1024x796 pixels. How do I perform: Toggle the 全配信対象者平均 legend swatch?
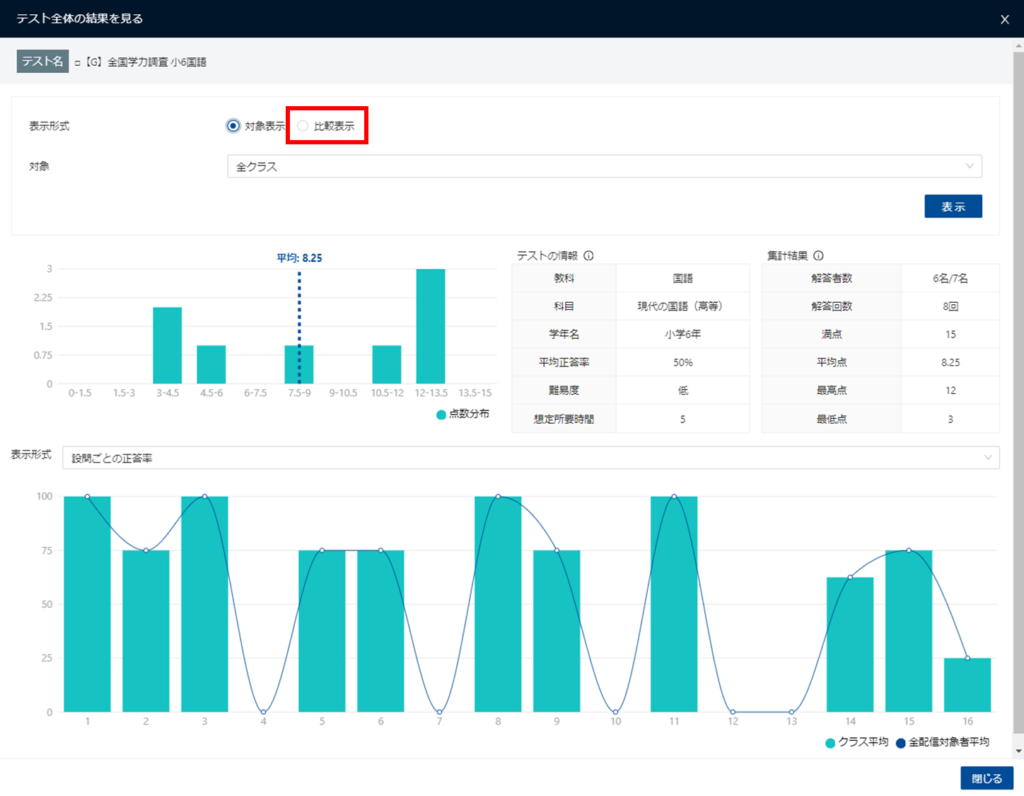coord(901,743)
